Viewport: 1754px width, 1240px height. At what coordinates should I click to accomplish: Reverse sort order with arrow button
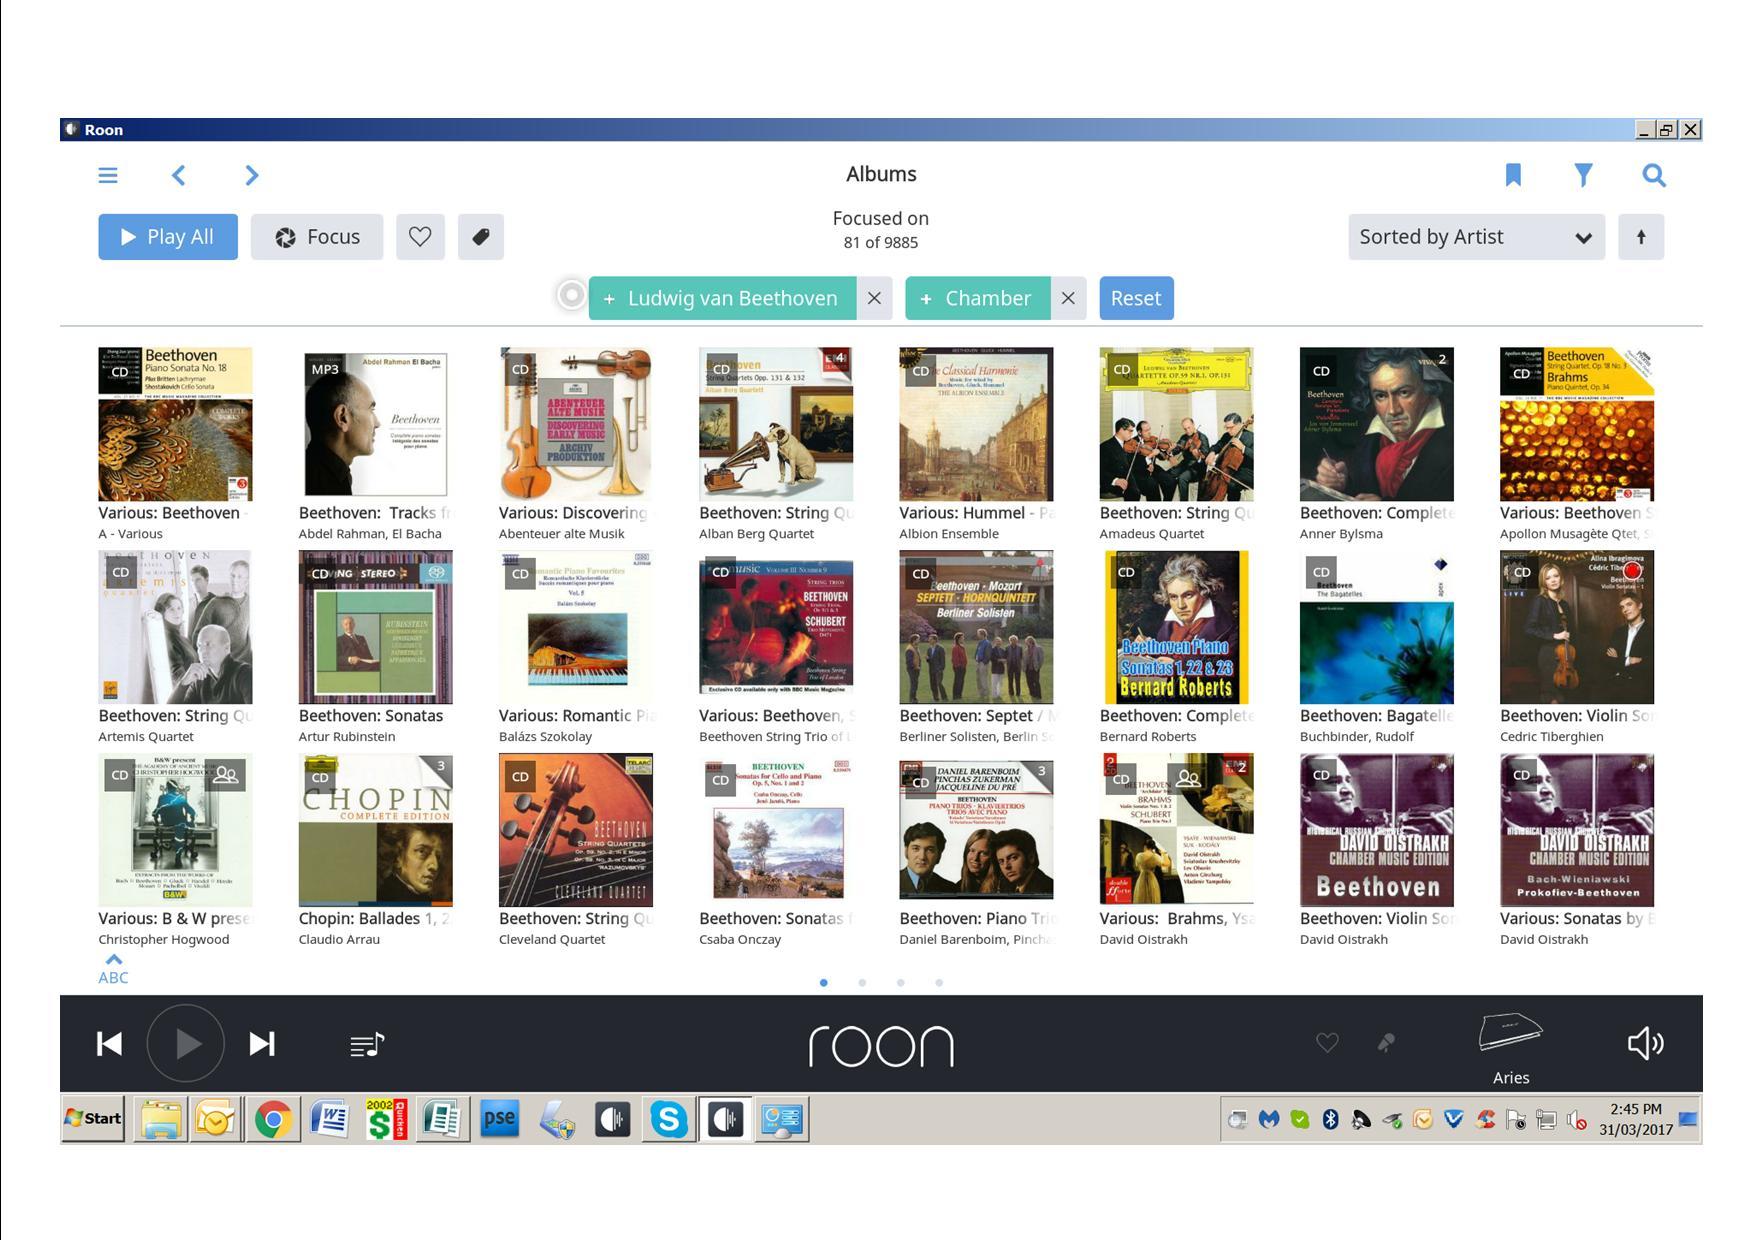pos(1641,237)
